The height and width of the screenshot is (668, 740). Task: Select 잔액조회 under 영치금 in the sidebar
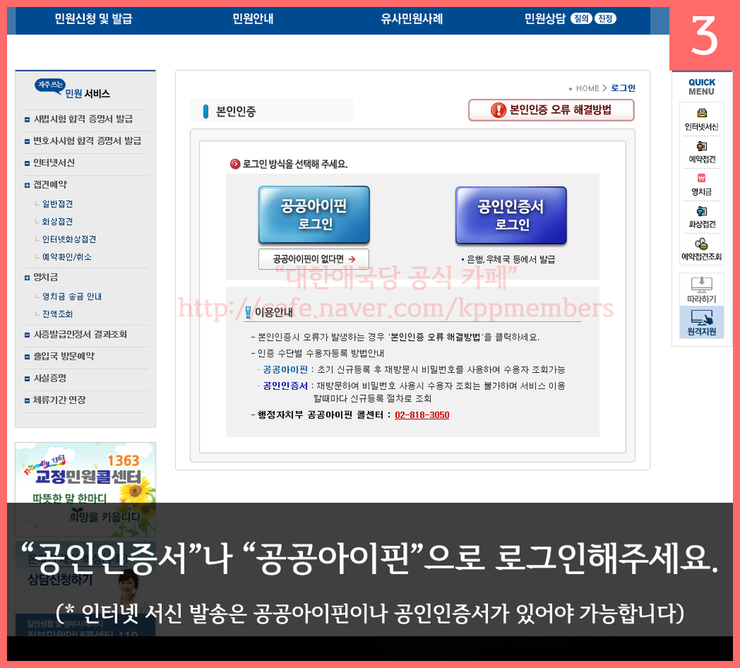[57, 314]
